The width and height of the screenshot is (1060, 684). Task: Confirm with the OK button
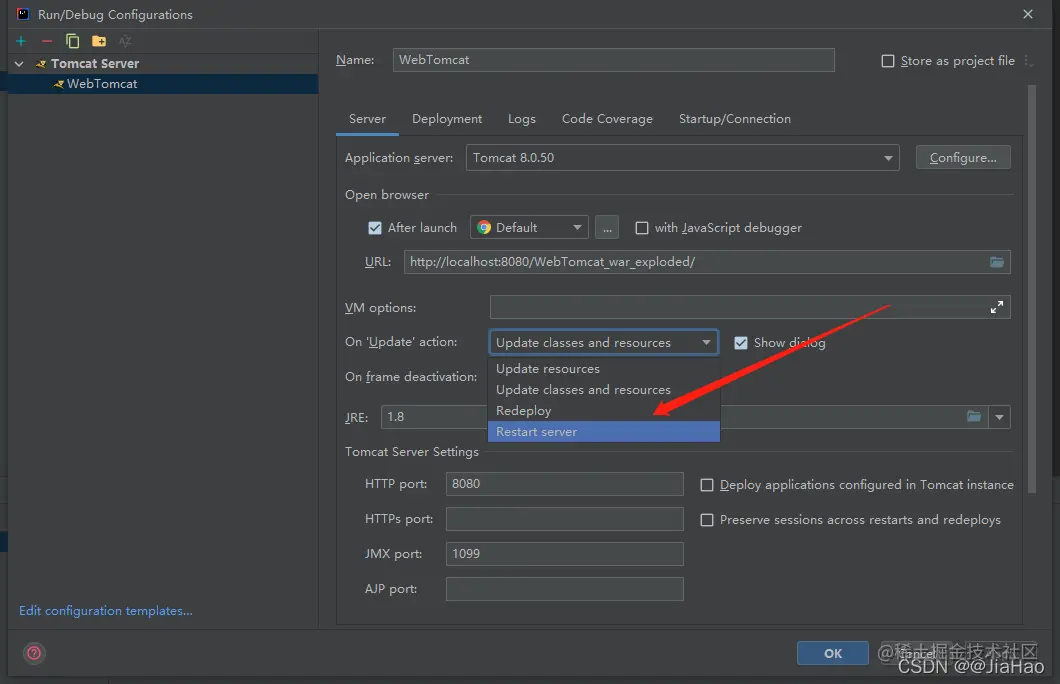(833, 654)
